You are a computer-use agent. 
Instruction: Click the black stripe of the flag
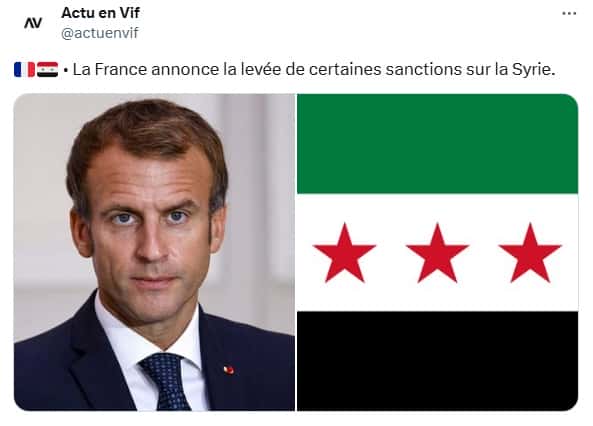[x=438, y=361]
